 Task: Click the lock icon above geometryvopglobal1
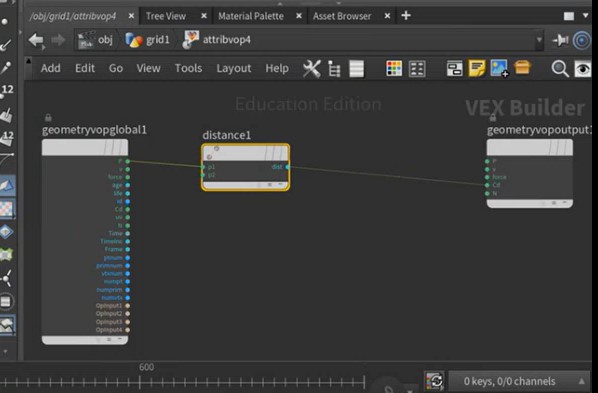click(x=48, y=117)
